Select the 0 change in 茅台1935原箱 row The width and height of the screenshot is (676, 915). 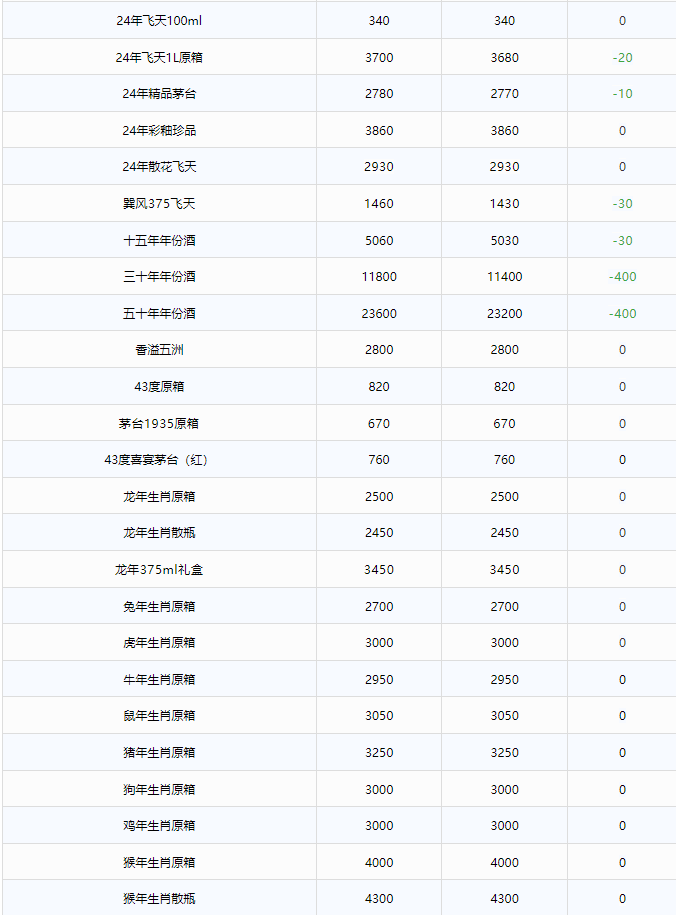pos(622,423)
